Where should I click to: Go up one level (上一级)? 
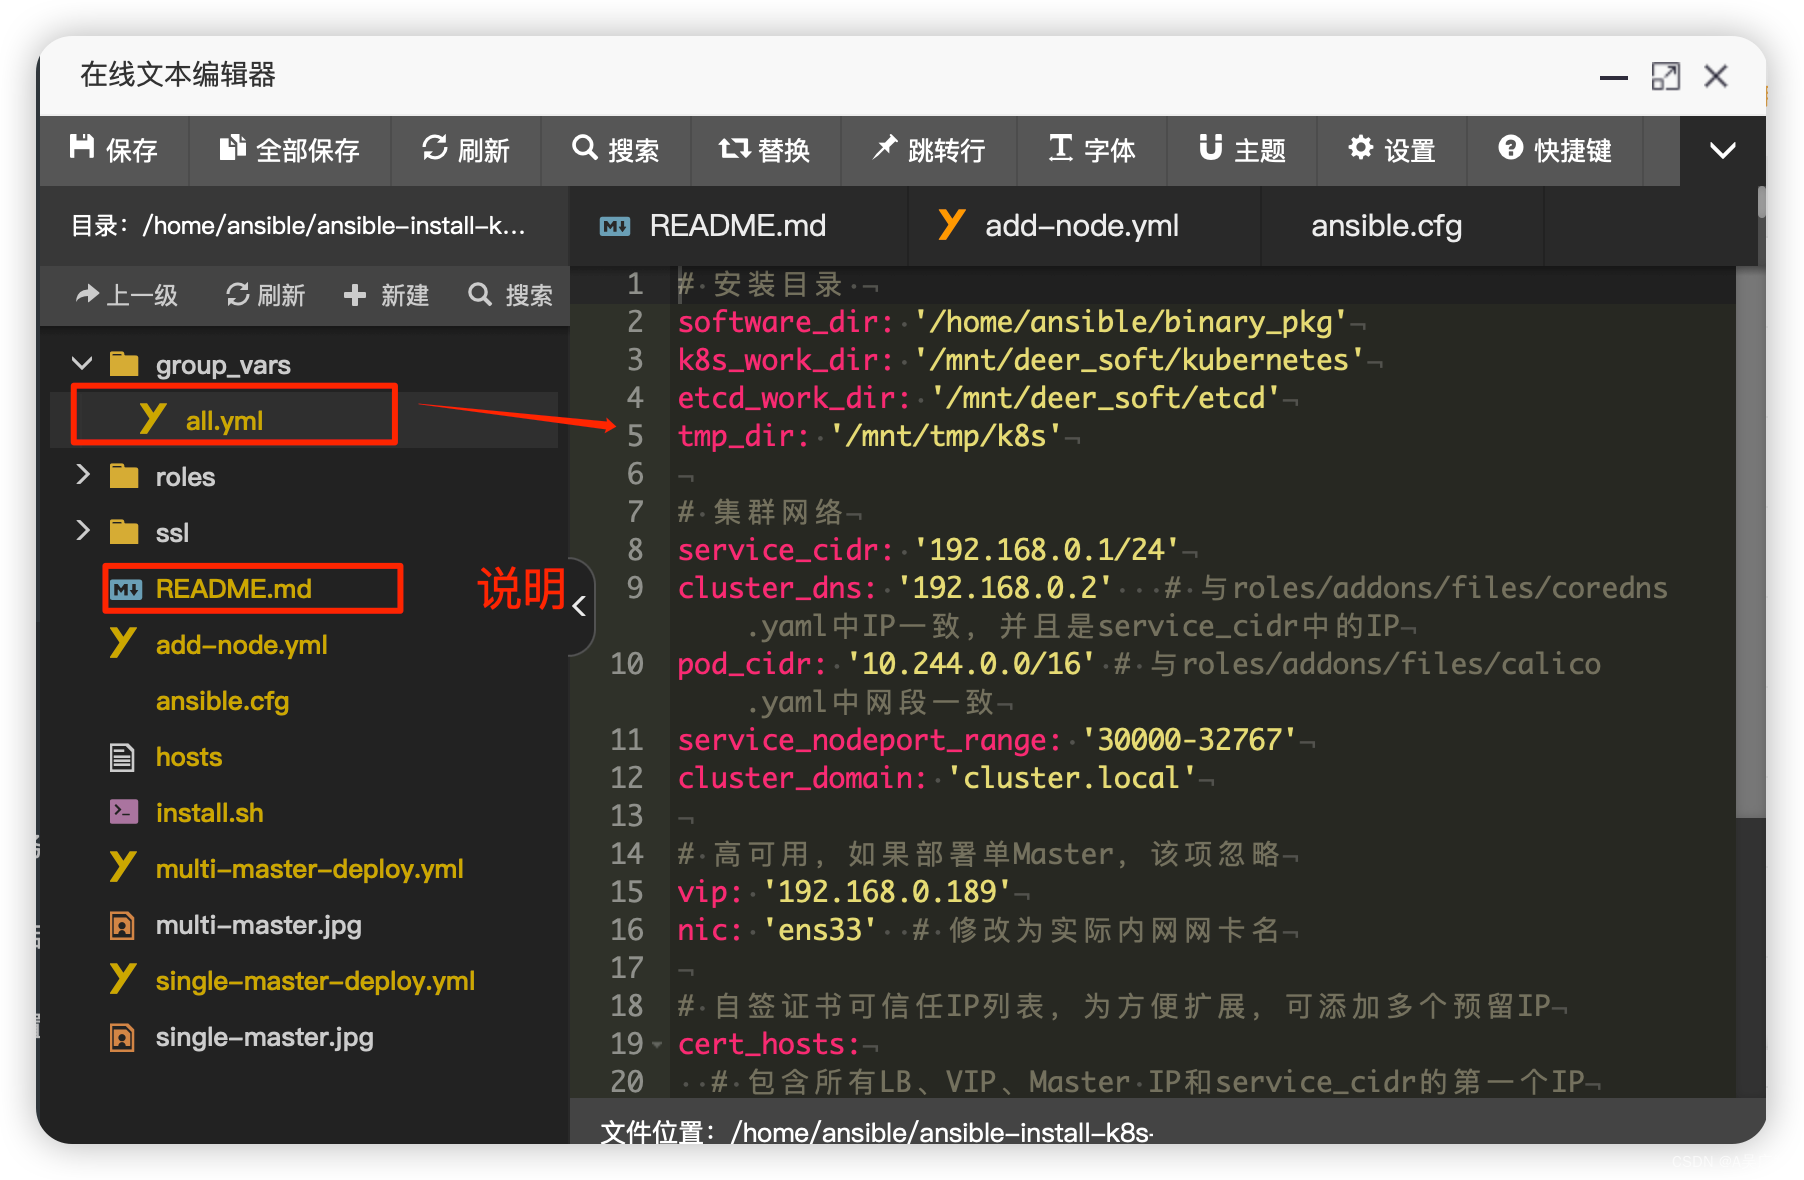(x=127, y=295)
